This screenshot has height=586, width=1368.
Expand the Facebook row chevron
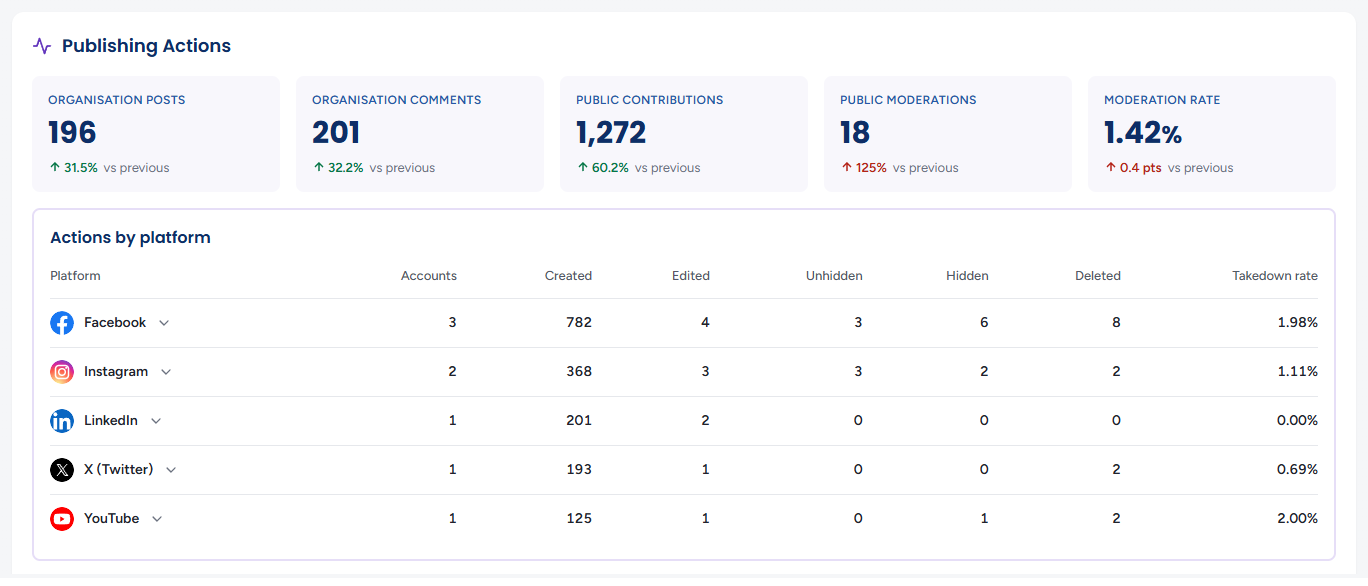point(164,323)
